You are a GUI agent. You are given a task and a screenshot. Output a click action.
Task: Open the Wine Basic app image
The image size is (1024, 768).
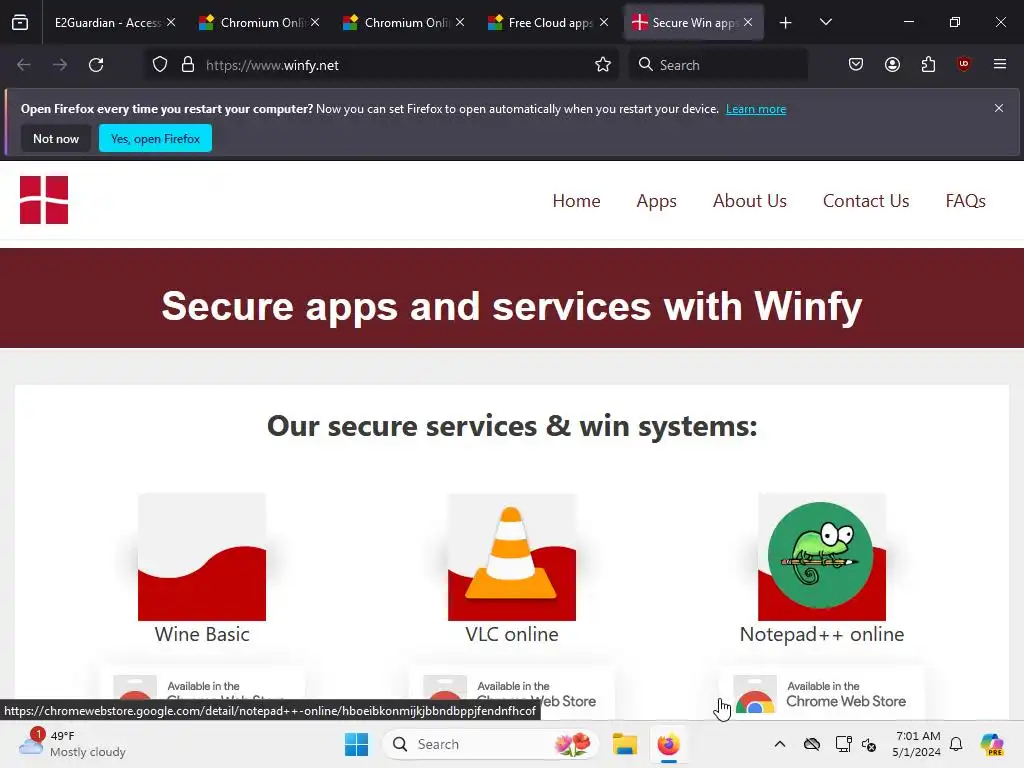tap(202, 557)
